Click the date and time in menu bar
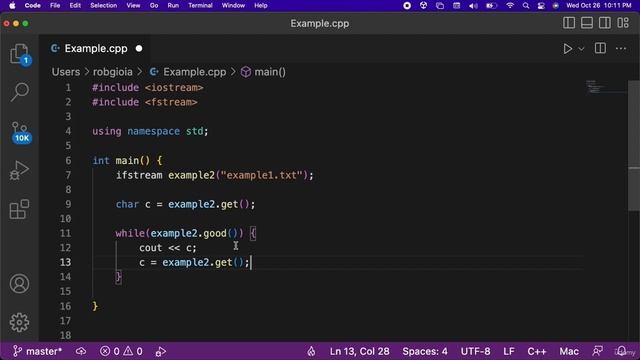 (598, 5)
